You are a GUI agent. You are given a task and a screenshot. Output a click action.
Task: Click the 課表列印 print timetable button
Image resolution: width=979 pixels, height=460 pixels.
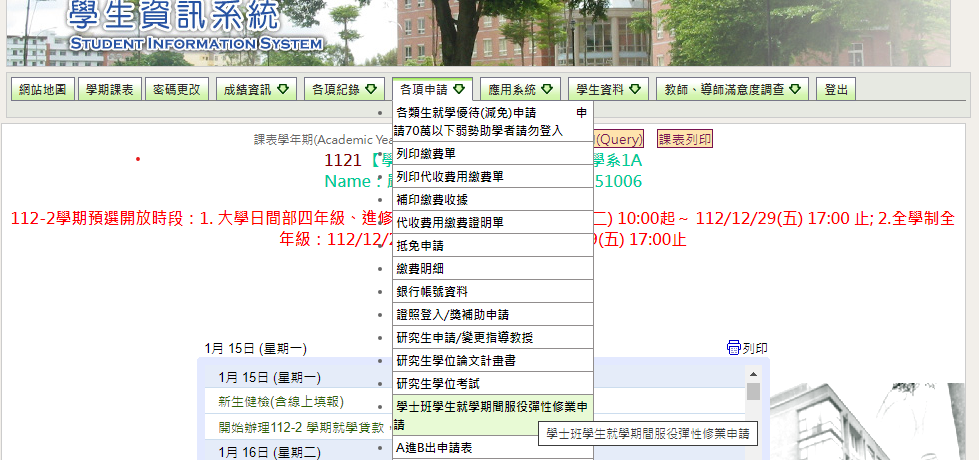[x=684, y=139]
